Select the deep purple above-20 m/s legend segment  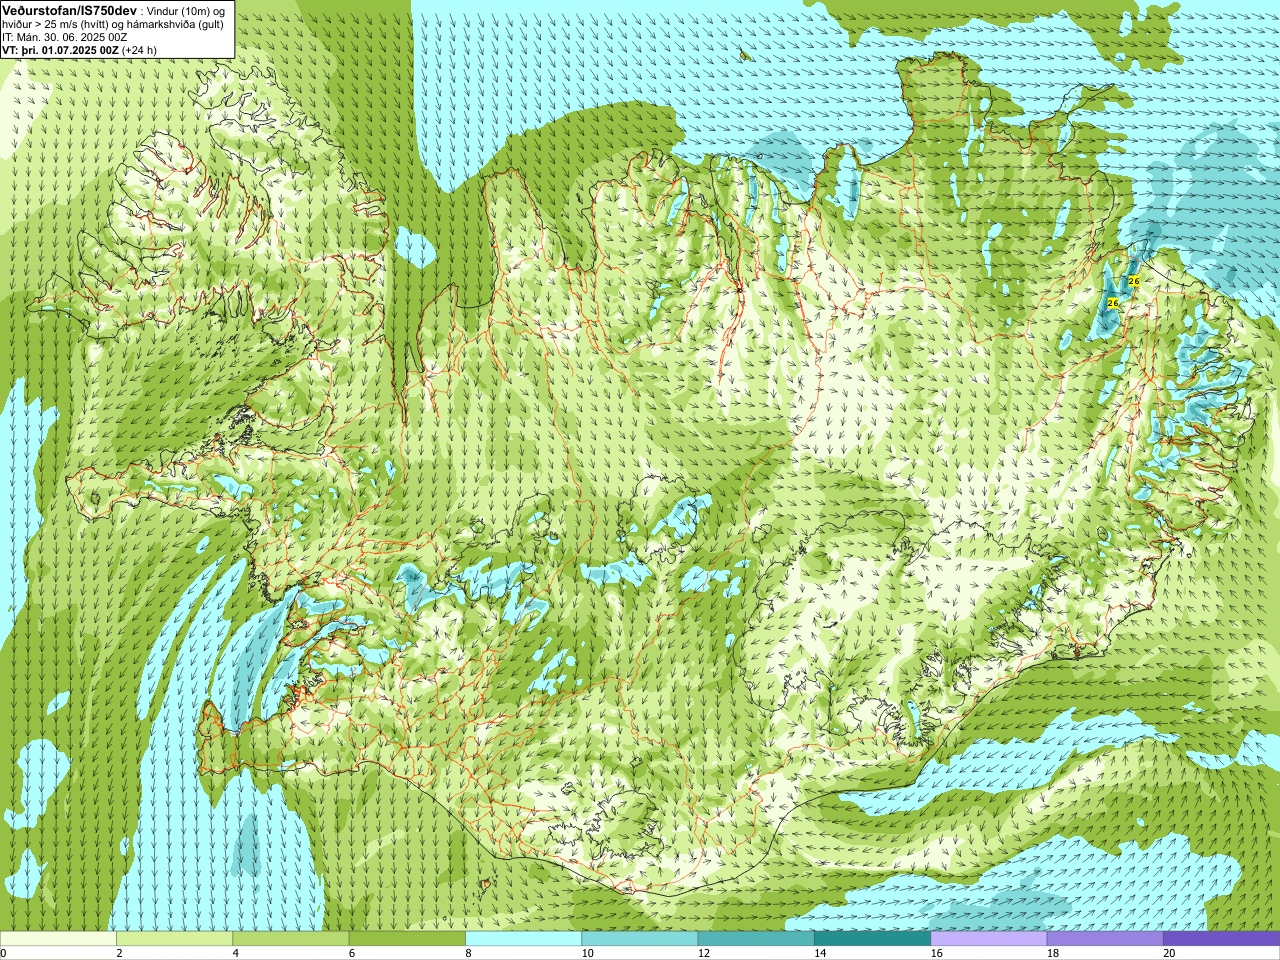[1221, 939]
